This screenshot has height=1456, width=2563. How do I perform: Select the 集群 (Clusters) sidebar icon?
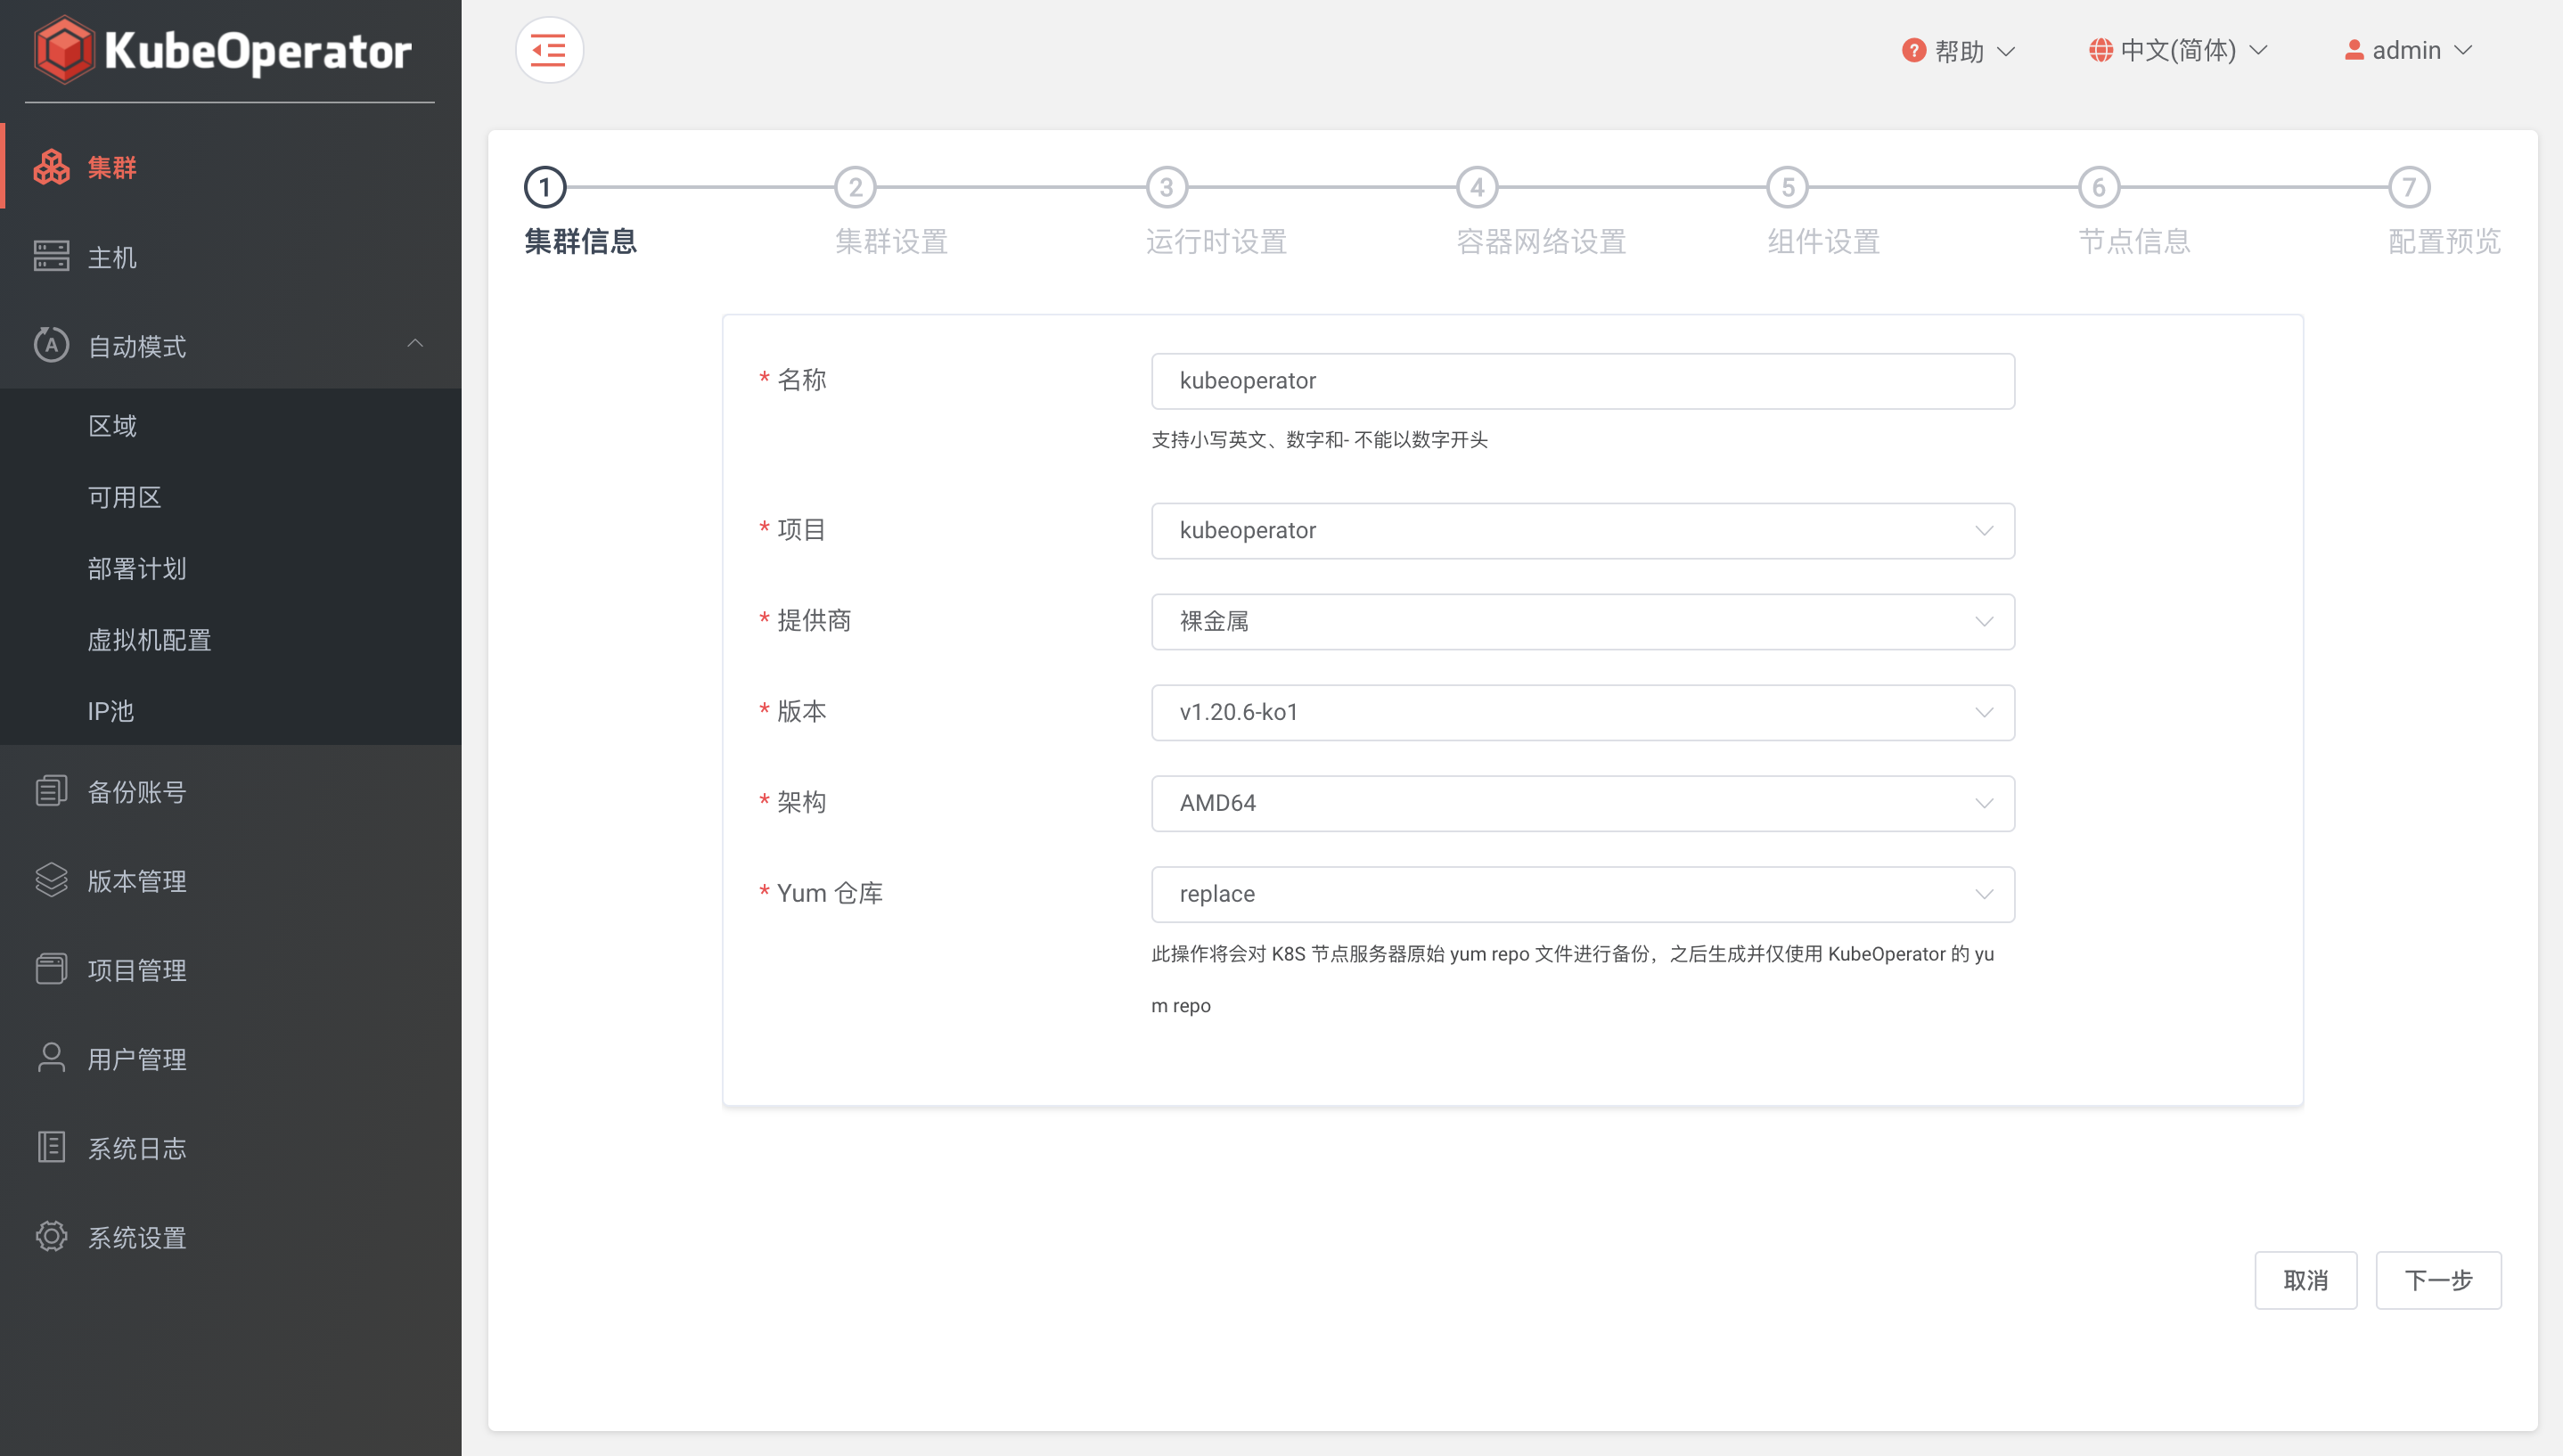[x=52, y=166]
